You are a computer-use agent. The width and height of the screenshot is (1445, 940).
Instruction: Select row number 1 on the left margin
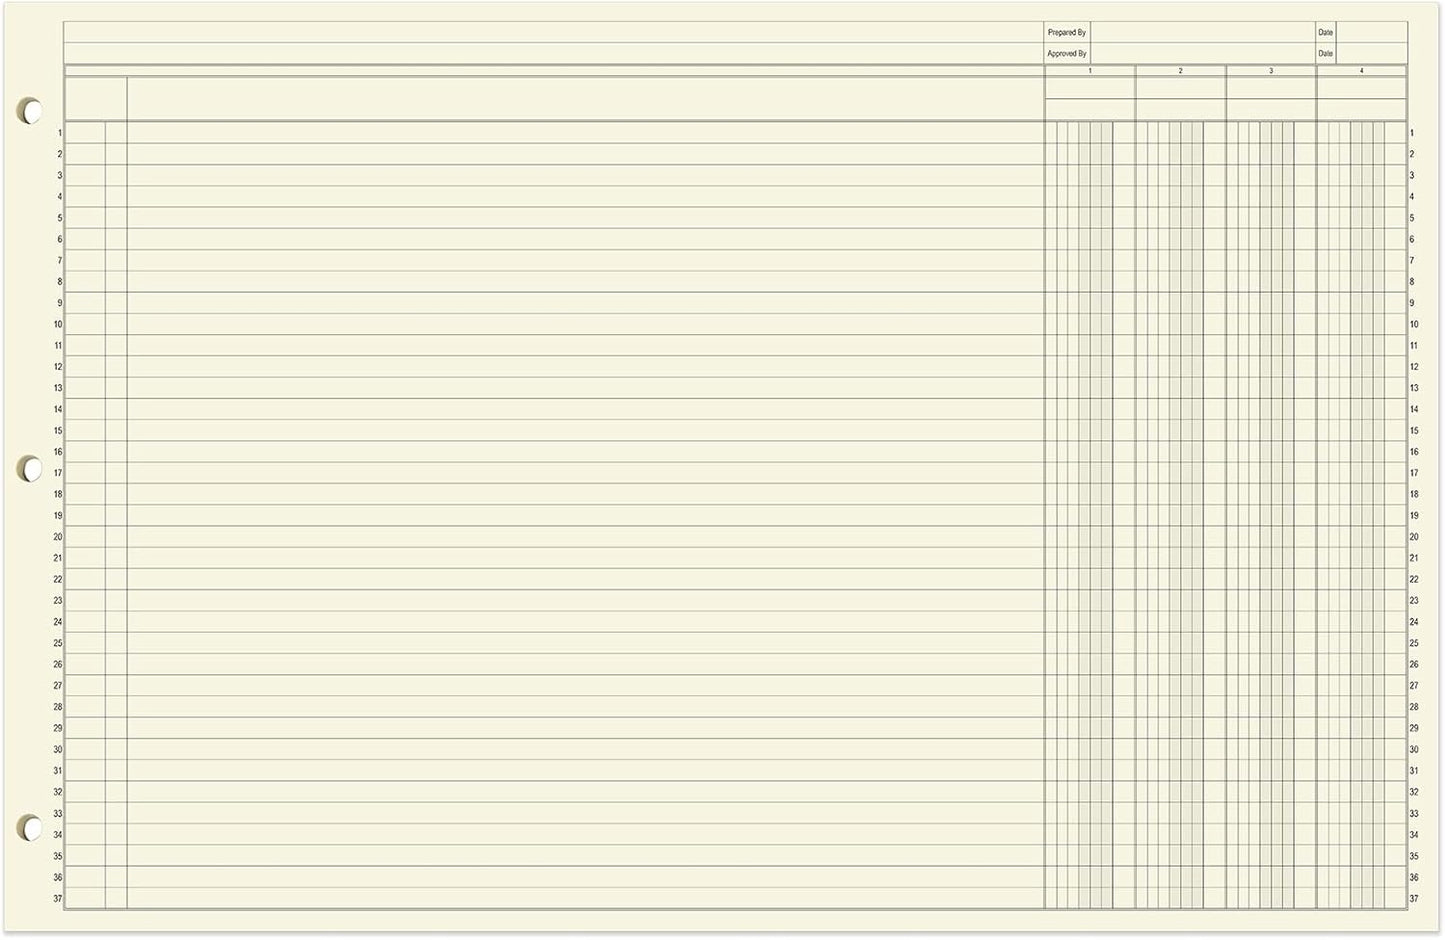(58, 132)
